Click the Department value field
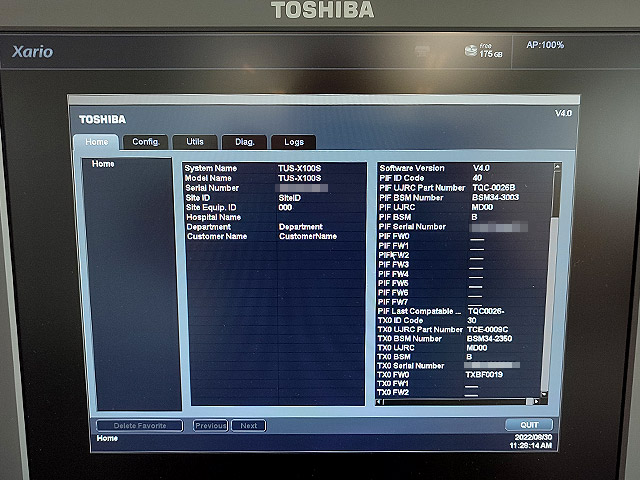 coord(301,227)
